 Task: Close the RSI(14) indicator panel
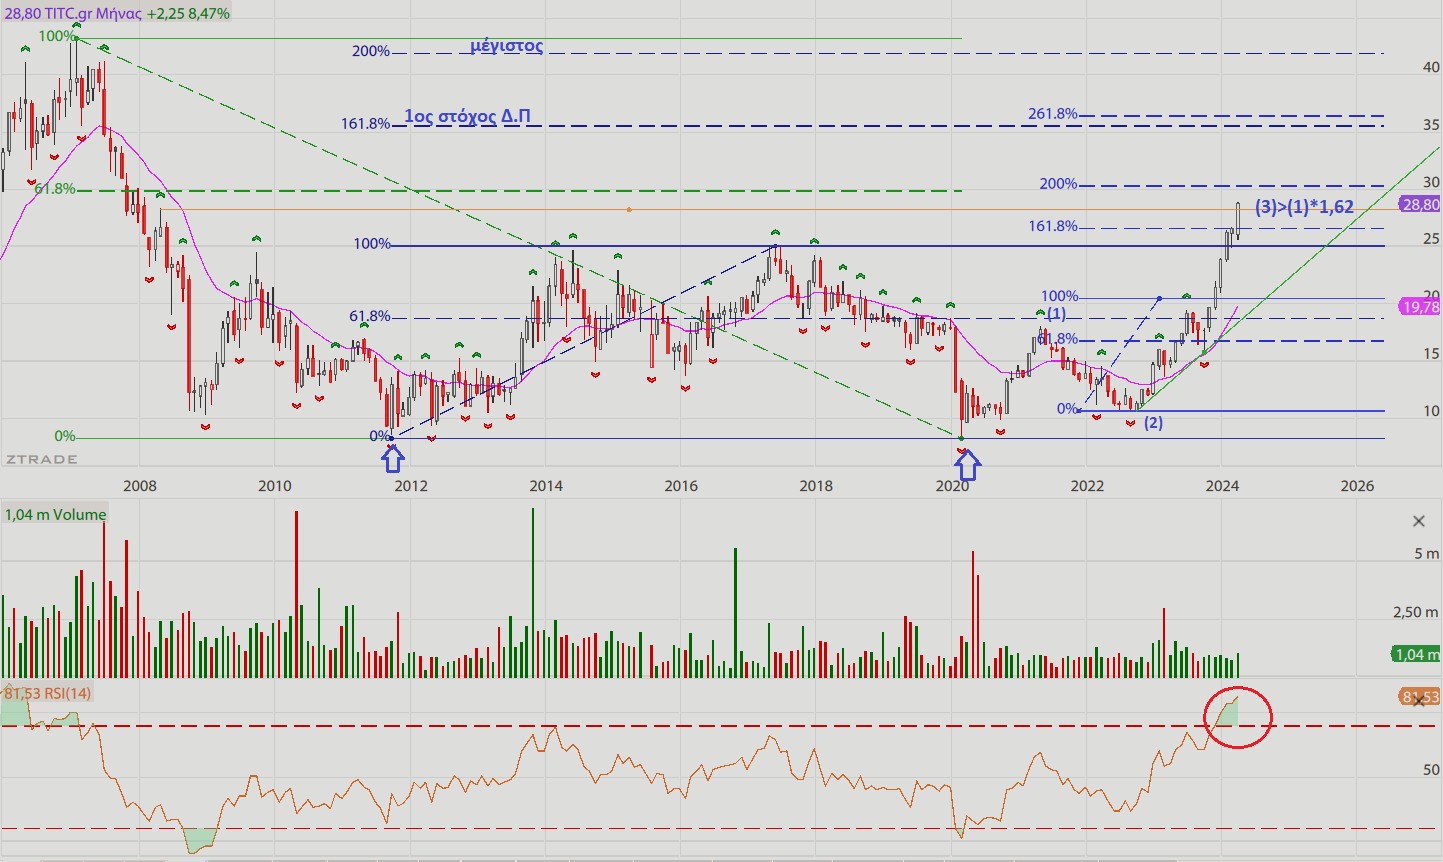(1418, 702)
